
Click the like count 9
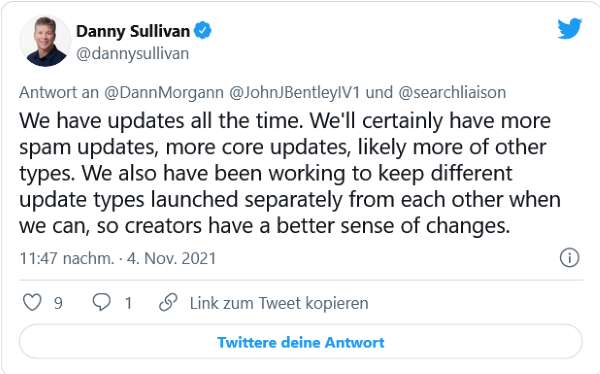click(x=58, y=303)
